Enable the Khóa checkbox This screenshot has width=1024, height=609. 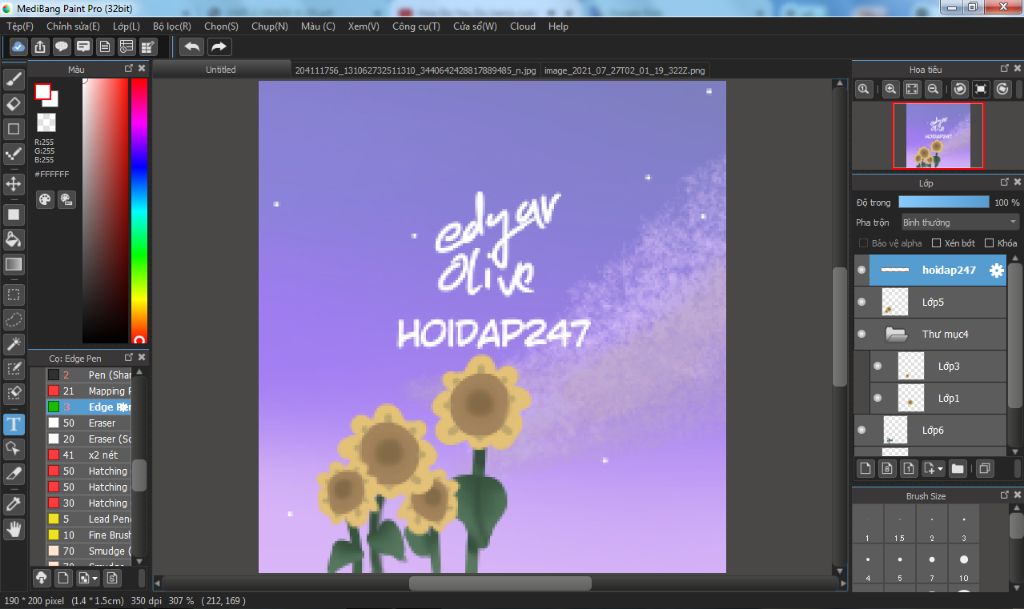point(989,243)
